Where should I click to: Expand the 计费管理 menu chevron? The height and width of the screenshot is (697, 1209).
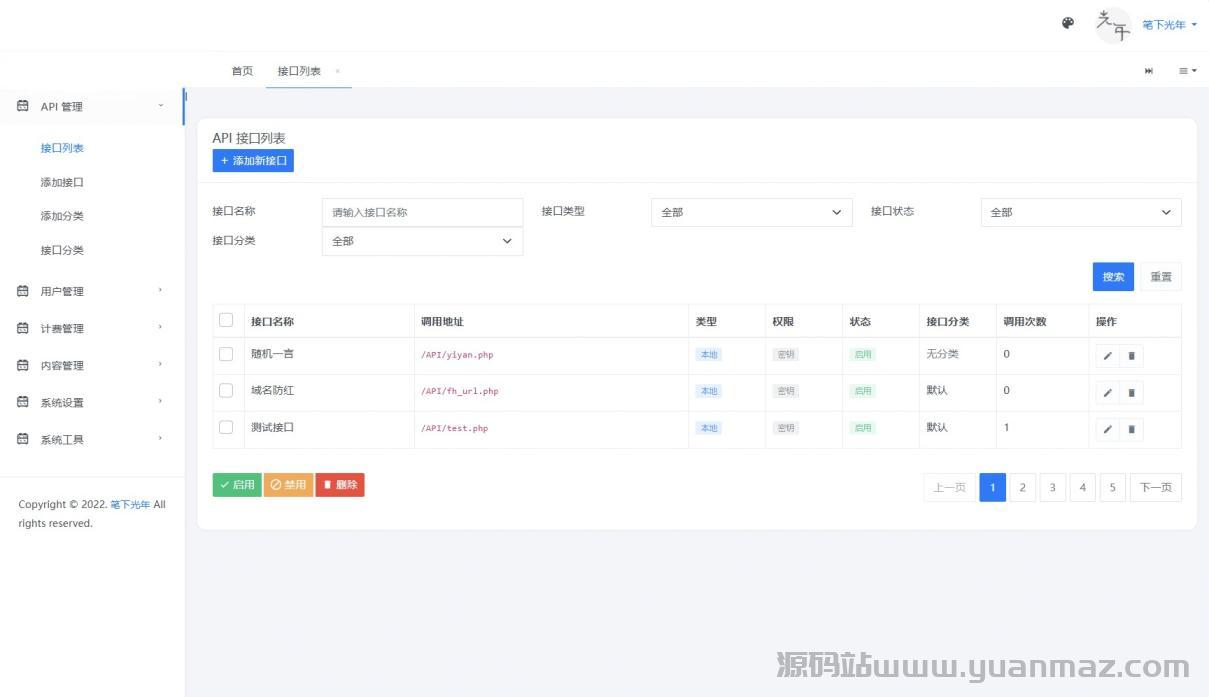coord(160,327)
